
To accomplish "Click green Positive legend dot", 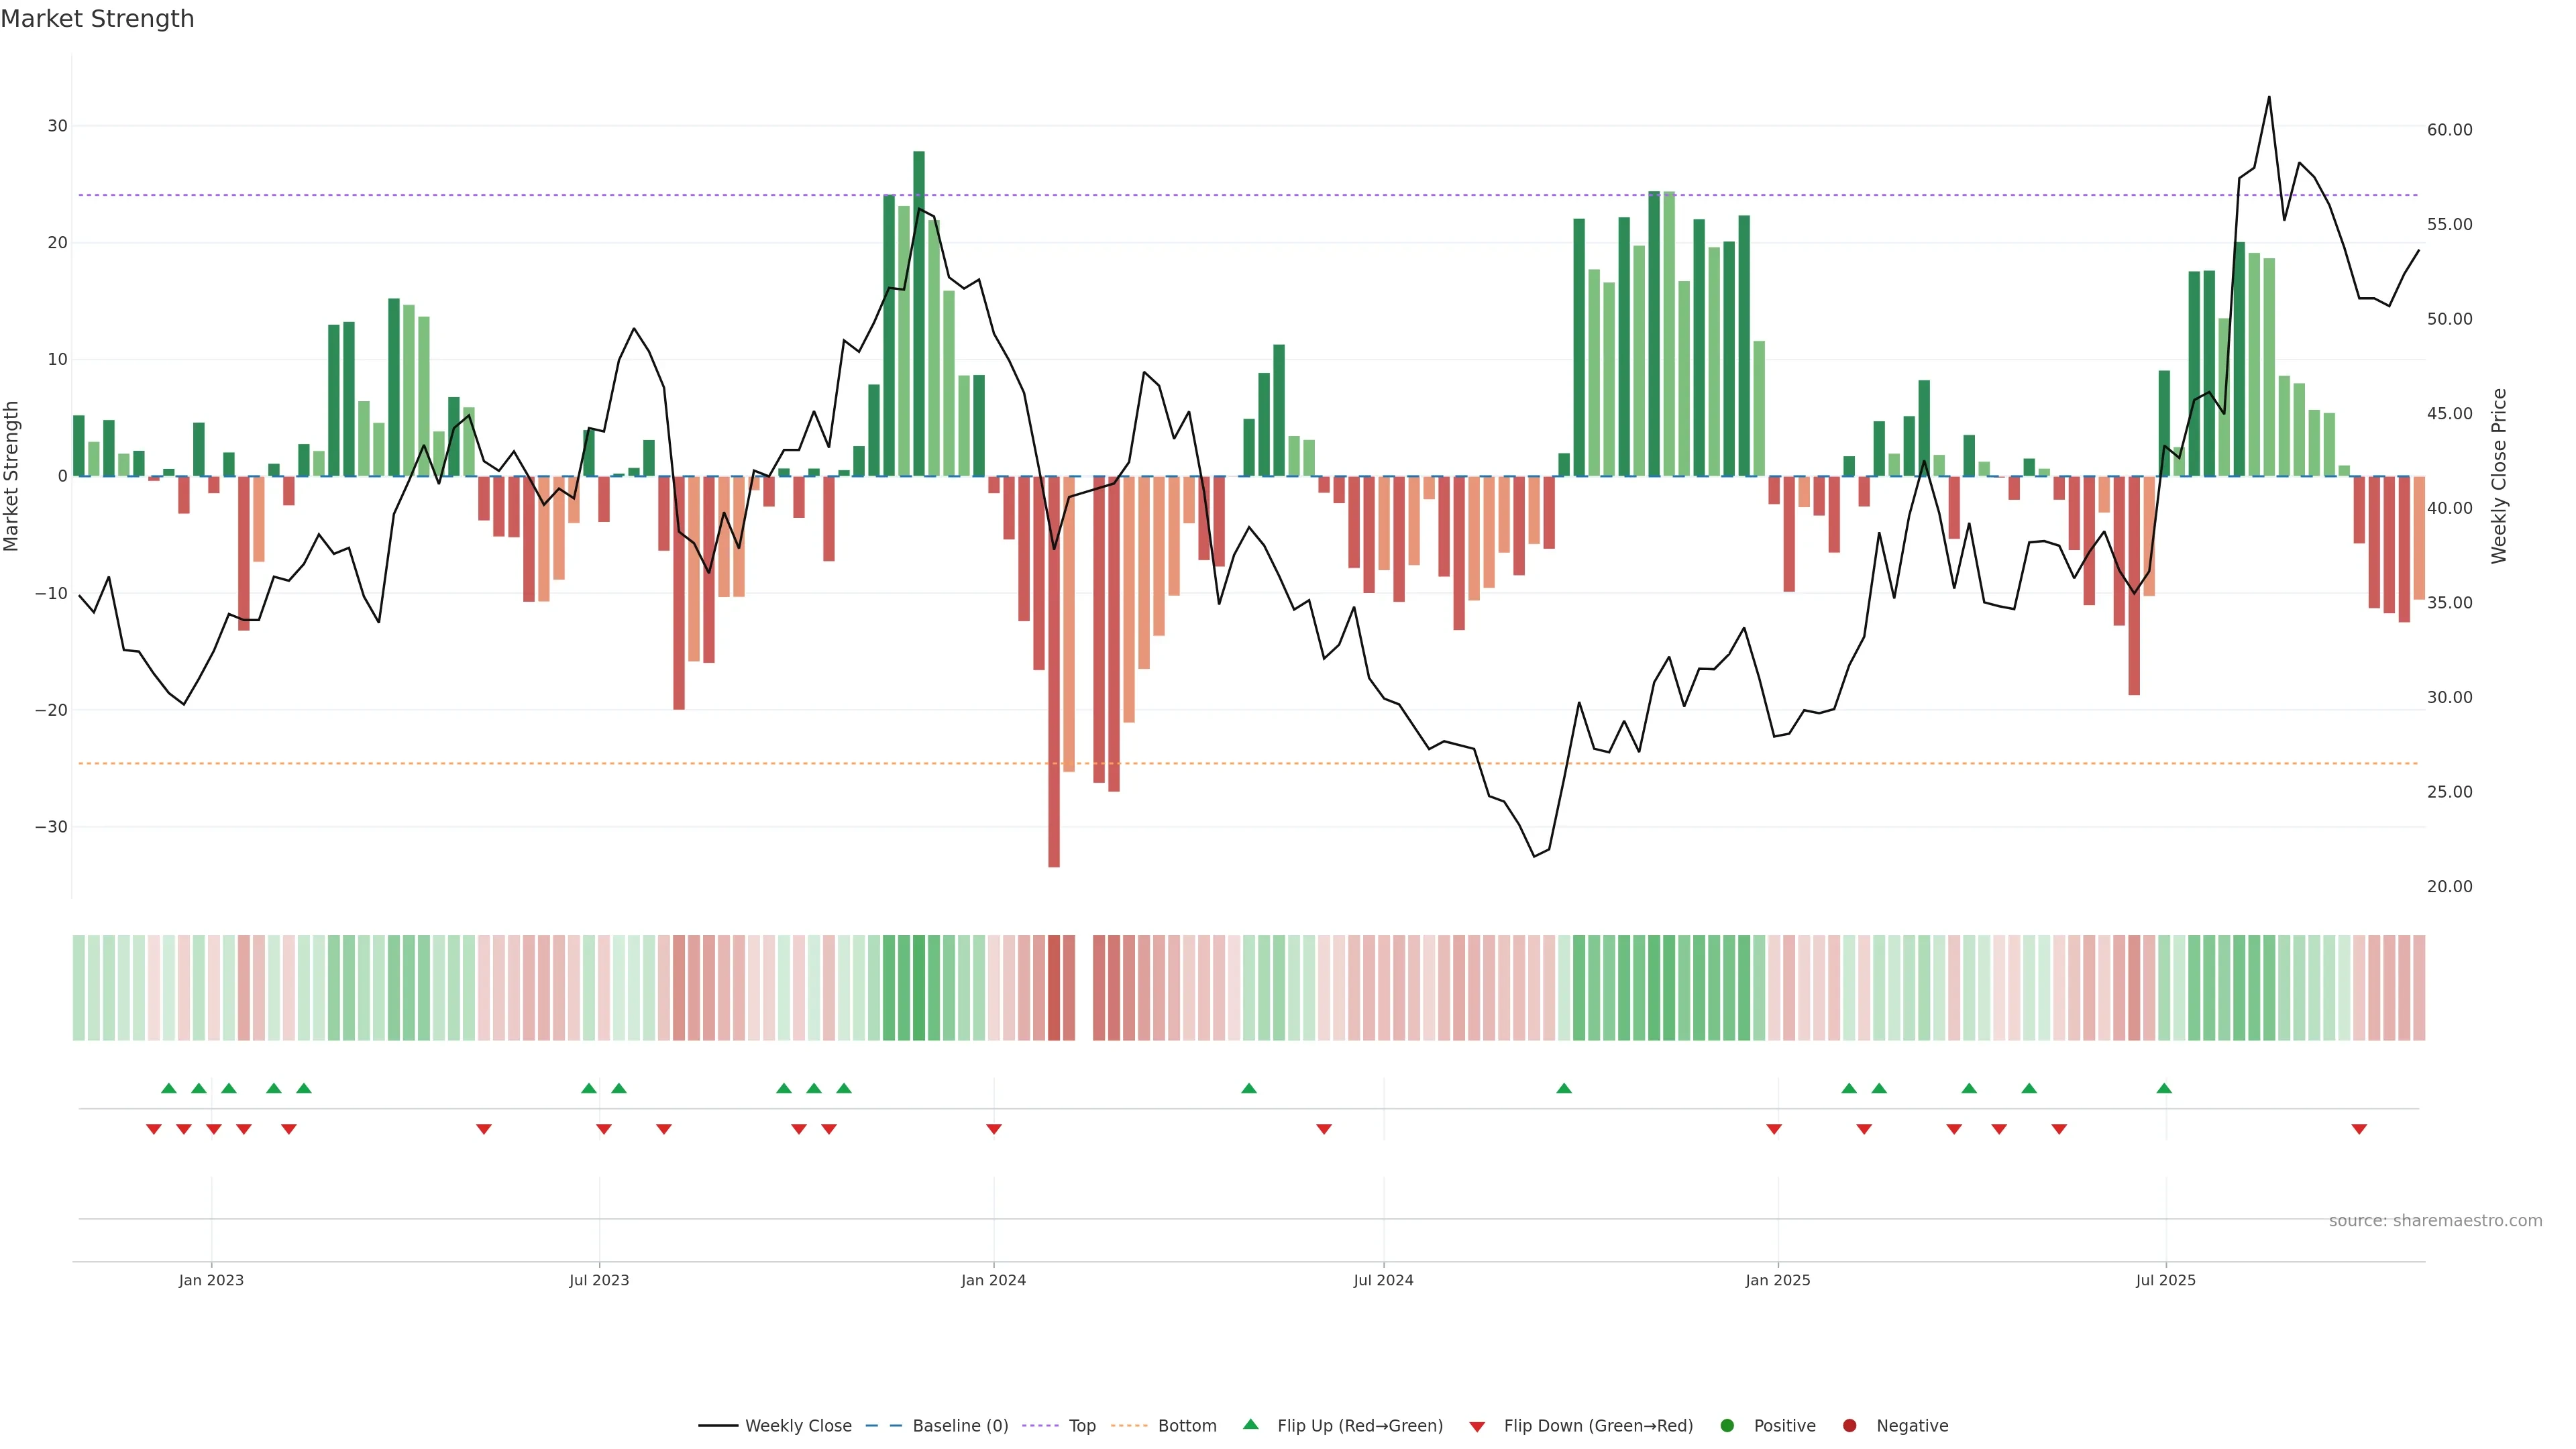I will point(1727,1426).
